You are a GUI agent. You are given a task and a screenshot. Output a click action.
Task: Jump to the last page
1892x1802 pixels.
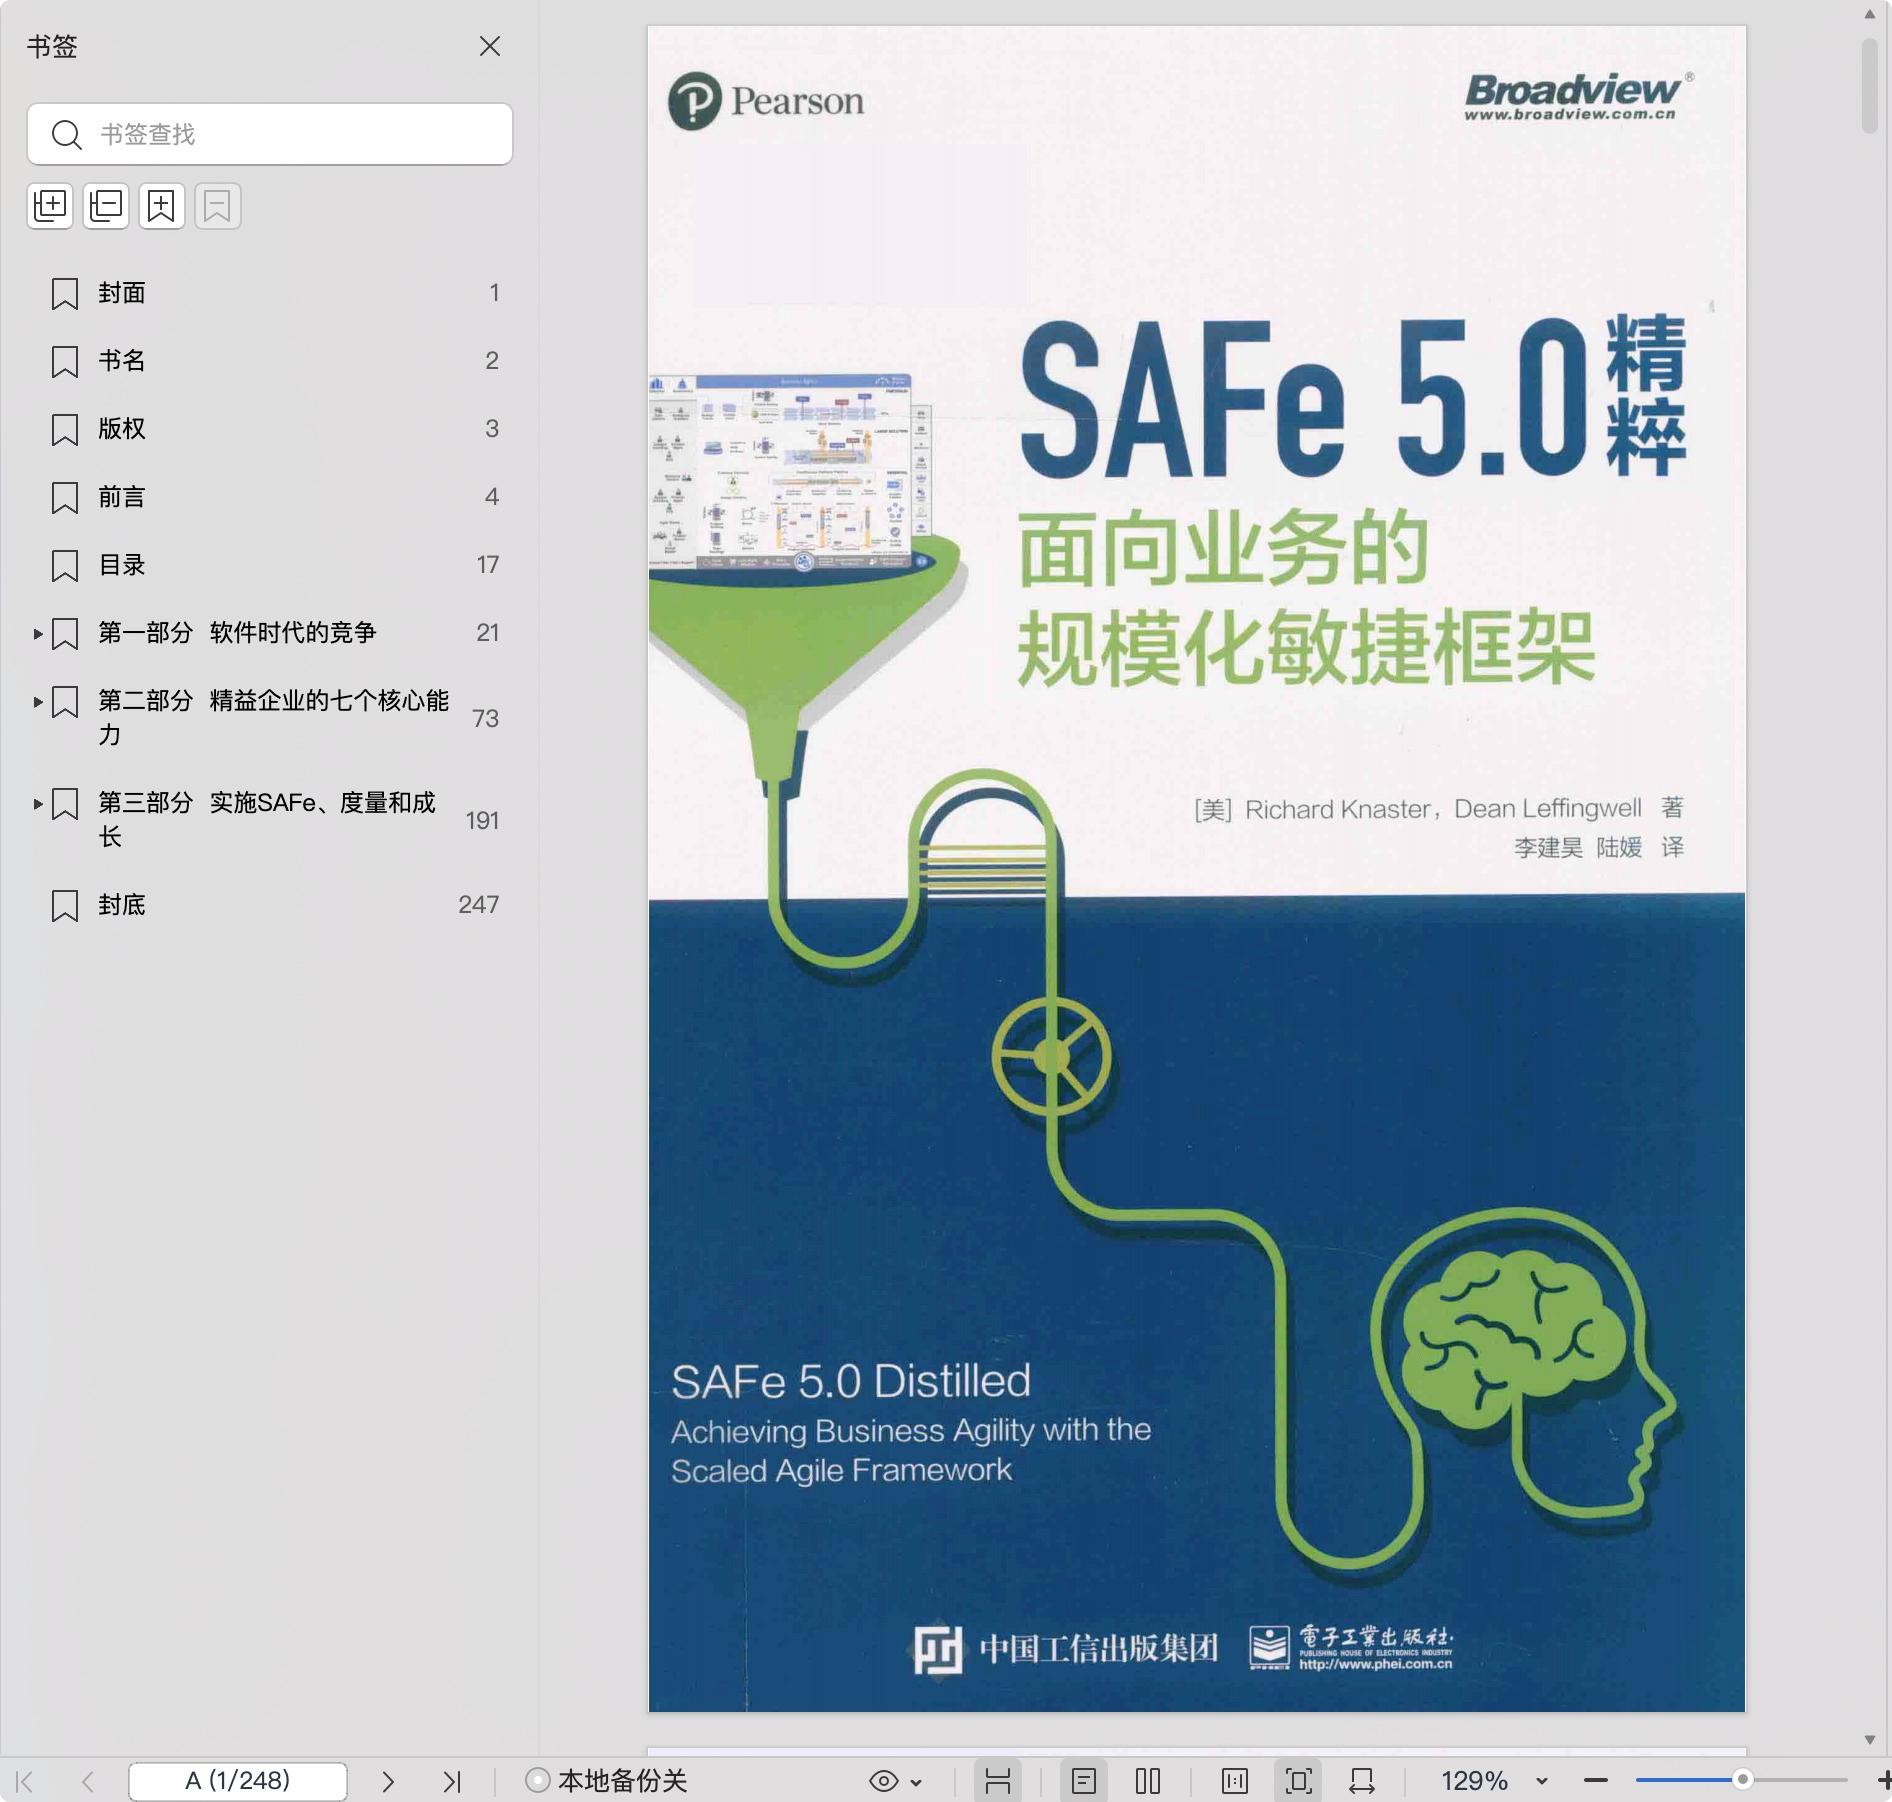[452, 1781]
